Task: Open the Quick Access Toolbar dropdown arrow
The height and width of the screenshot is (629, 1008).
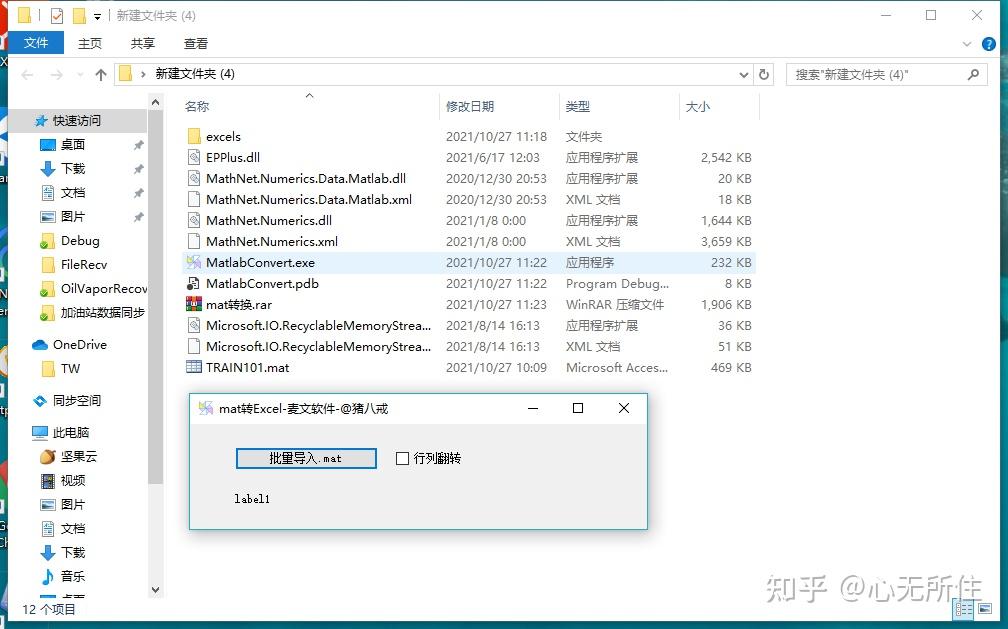Action: click(97, 15)
